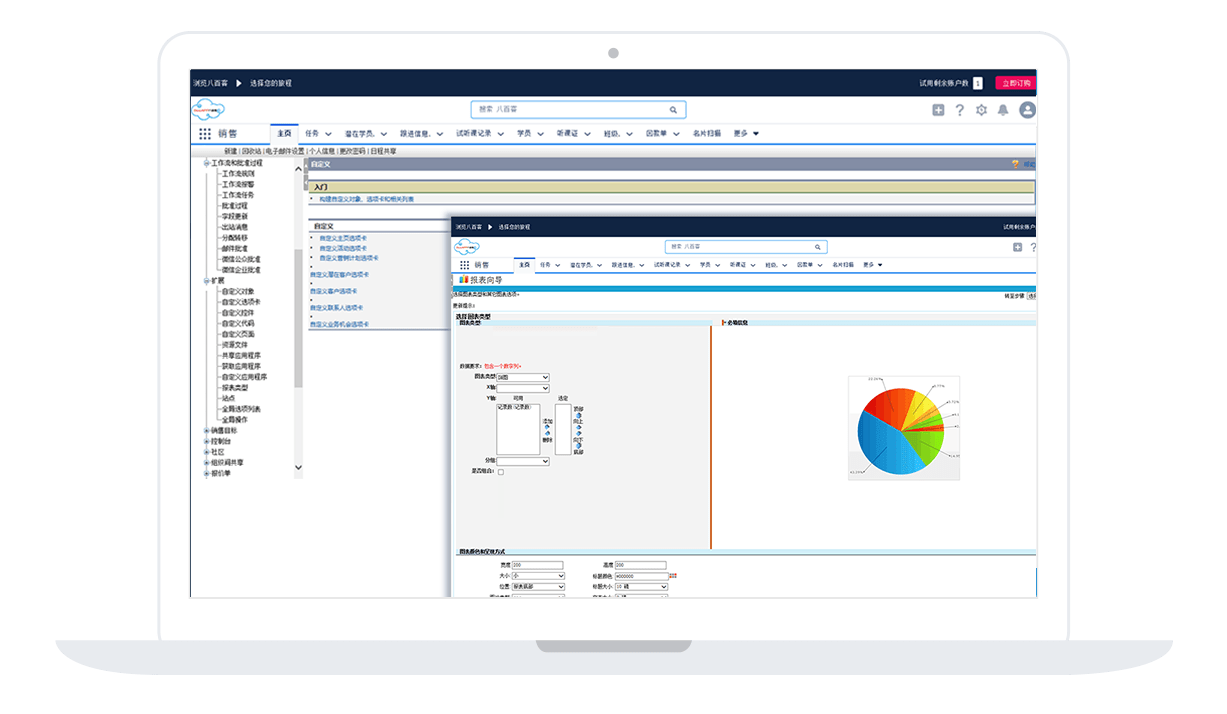Click the cloud logo in report wizard window
This screenshot has width=1227, height=714.
coord(467,247)
